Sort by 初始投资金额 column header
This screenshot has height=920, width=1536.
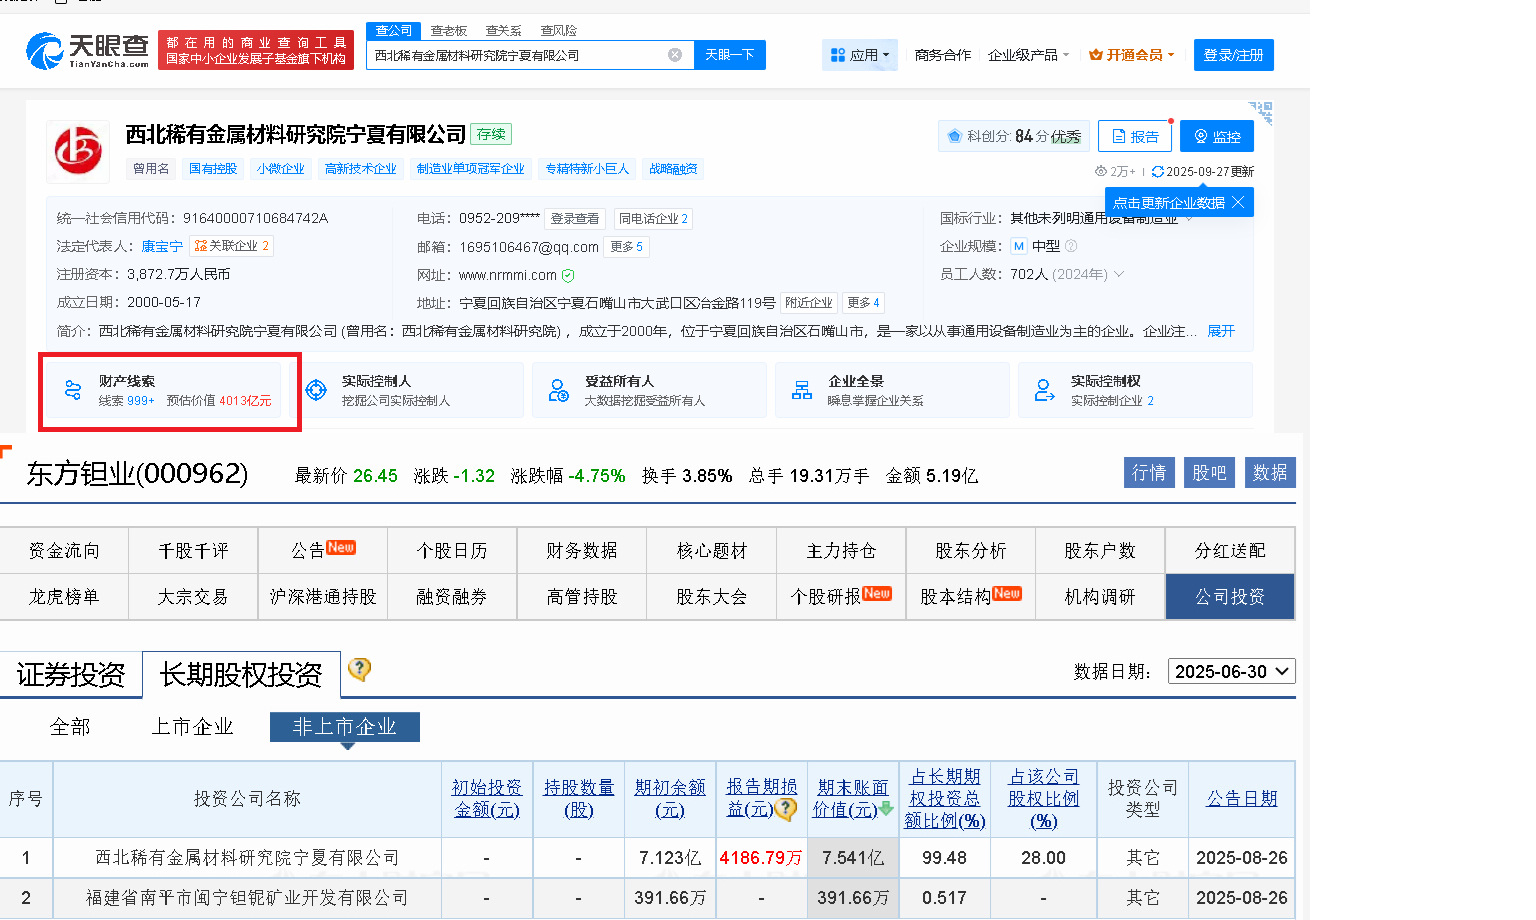click(487, 799)
